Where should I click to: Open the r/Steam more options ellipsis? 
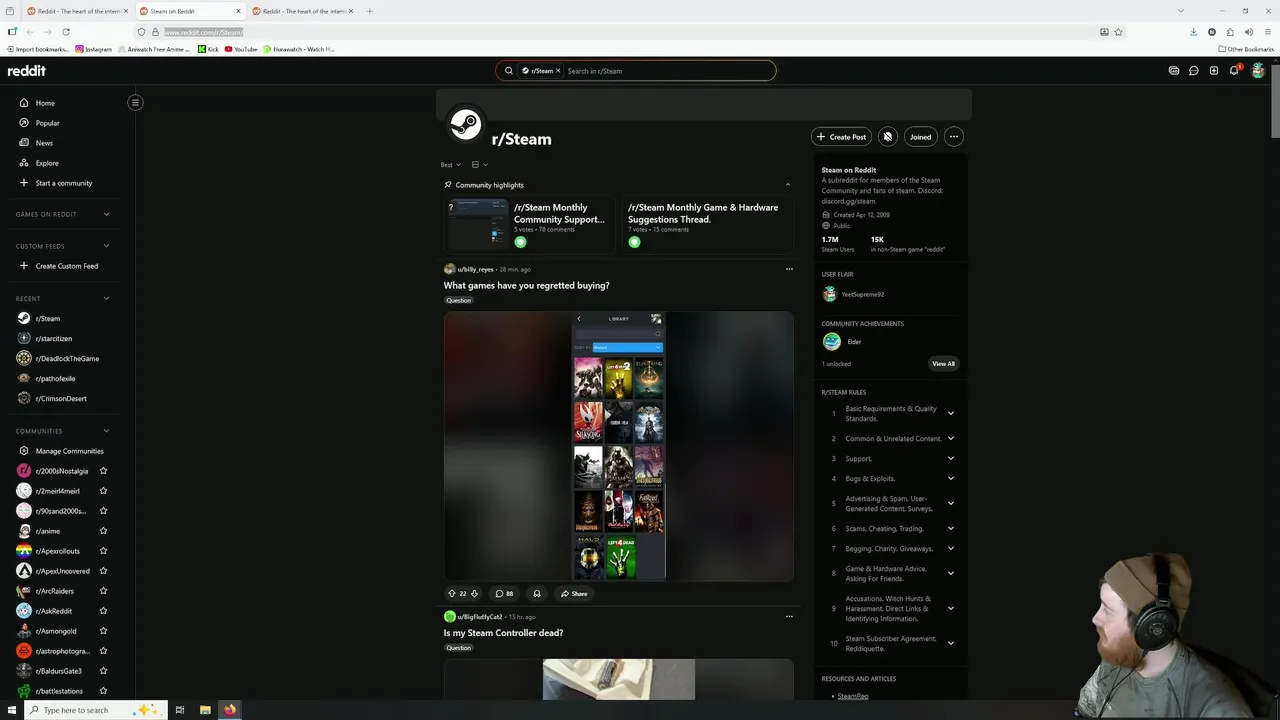point(954,137)
